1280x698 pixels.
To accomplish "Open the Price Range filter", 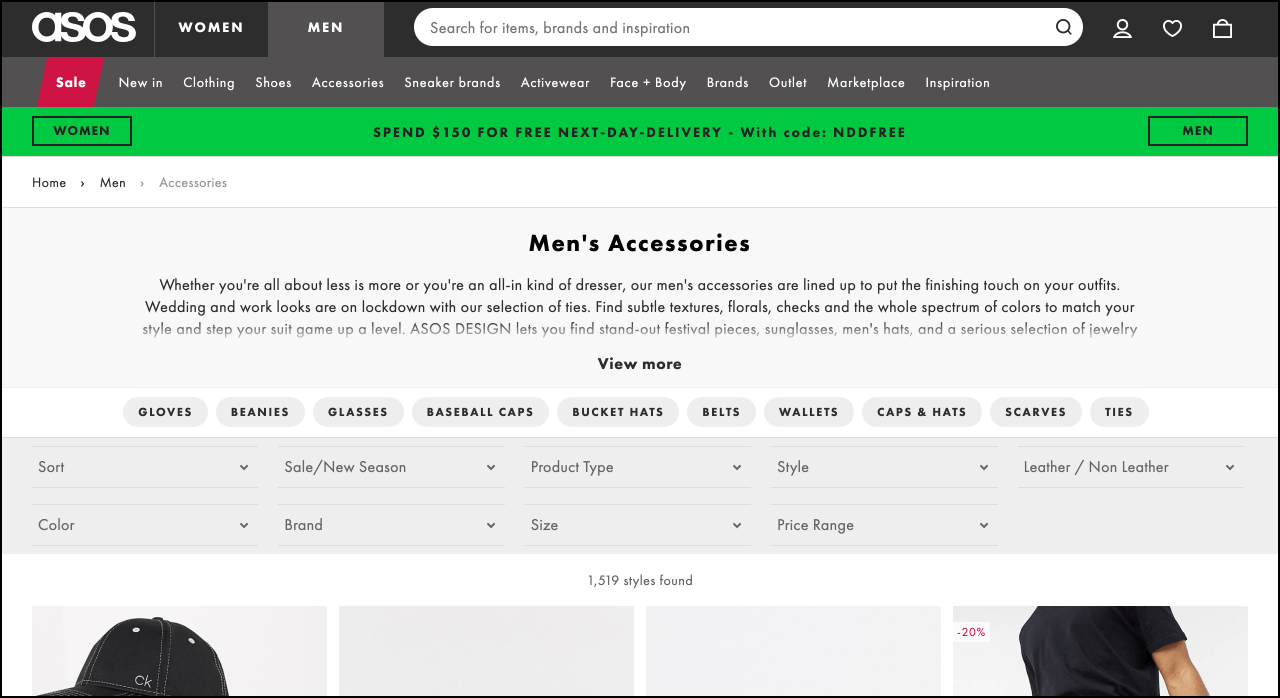I will click(884, 525).
